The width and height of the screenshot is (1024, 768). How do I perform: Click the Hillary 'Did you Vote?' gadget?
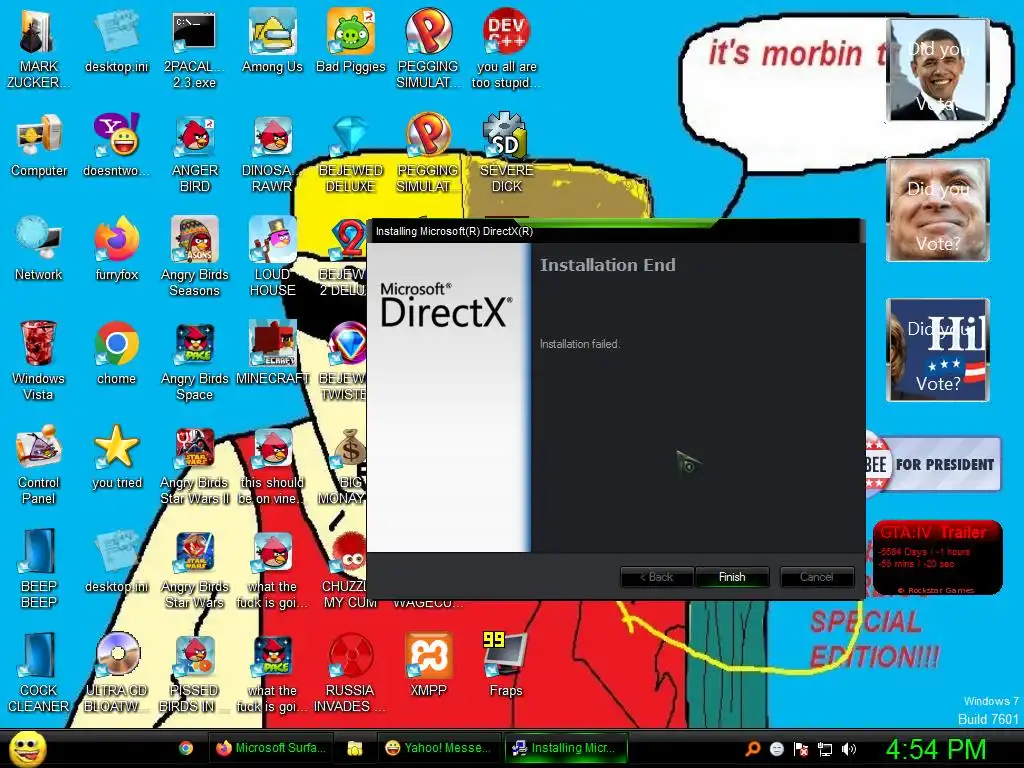[938, 350]
